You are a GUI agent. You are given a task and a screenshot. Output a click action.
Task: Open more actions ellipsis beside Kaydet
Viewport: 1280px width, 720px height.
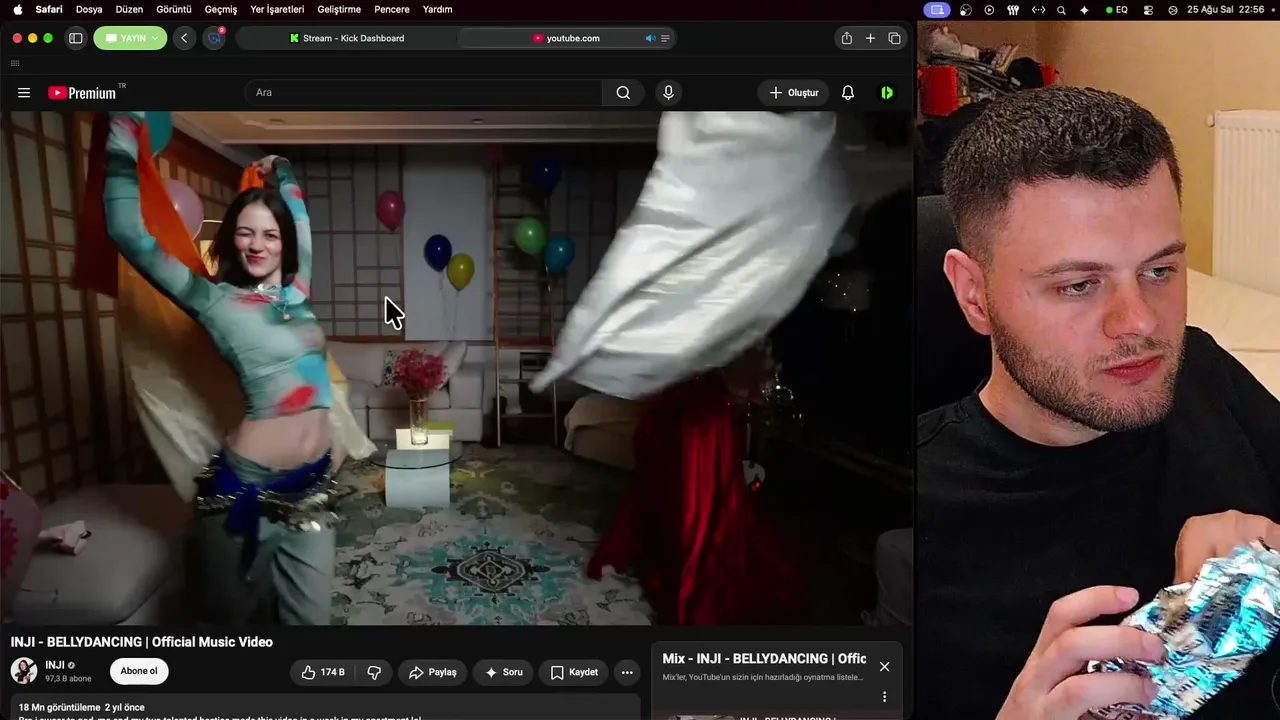point(627,672)
